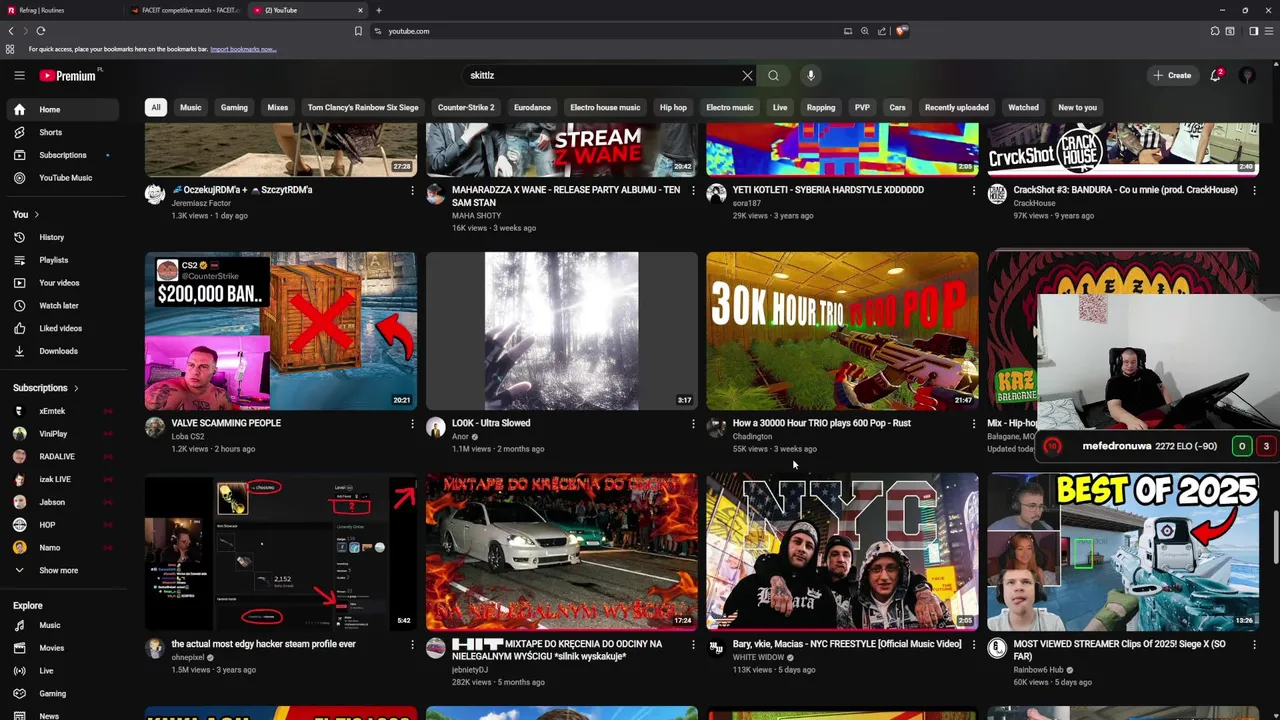
Task: Open Chadington channel name
Action: coord(752,436)
